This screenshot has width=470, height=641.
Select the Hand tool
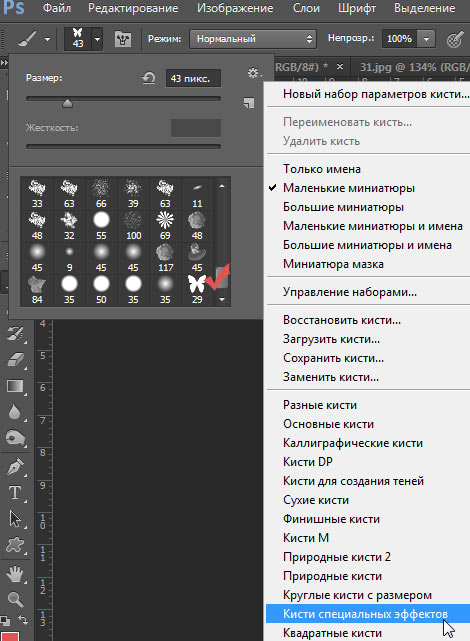(15, 574)
